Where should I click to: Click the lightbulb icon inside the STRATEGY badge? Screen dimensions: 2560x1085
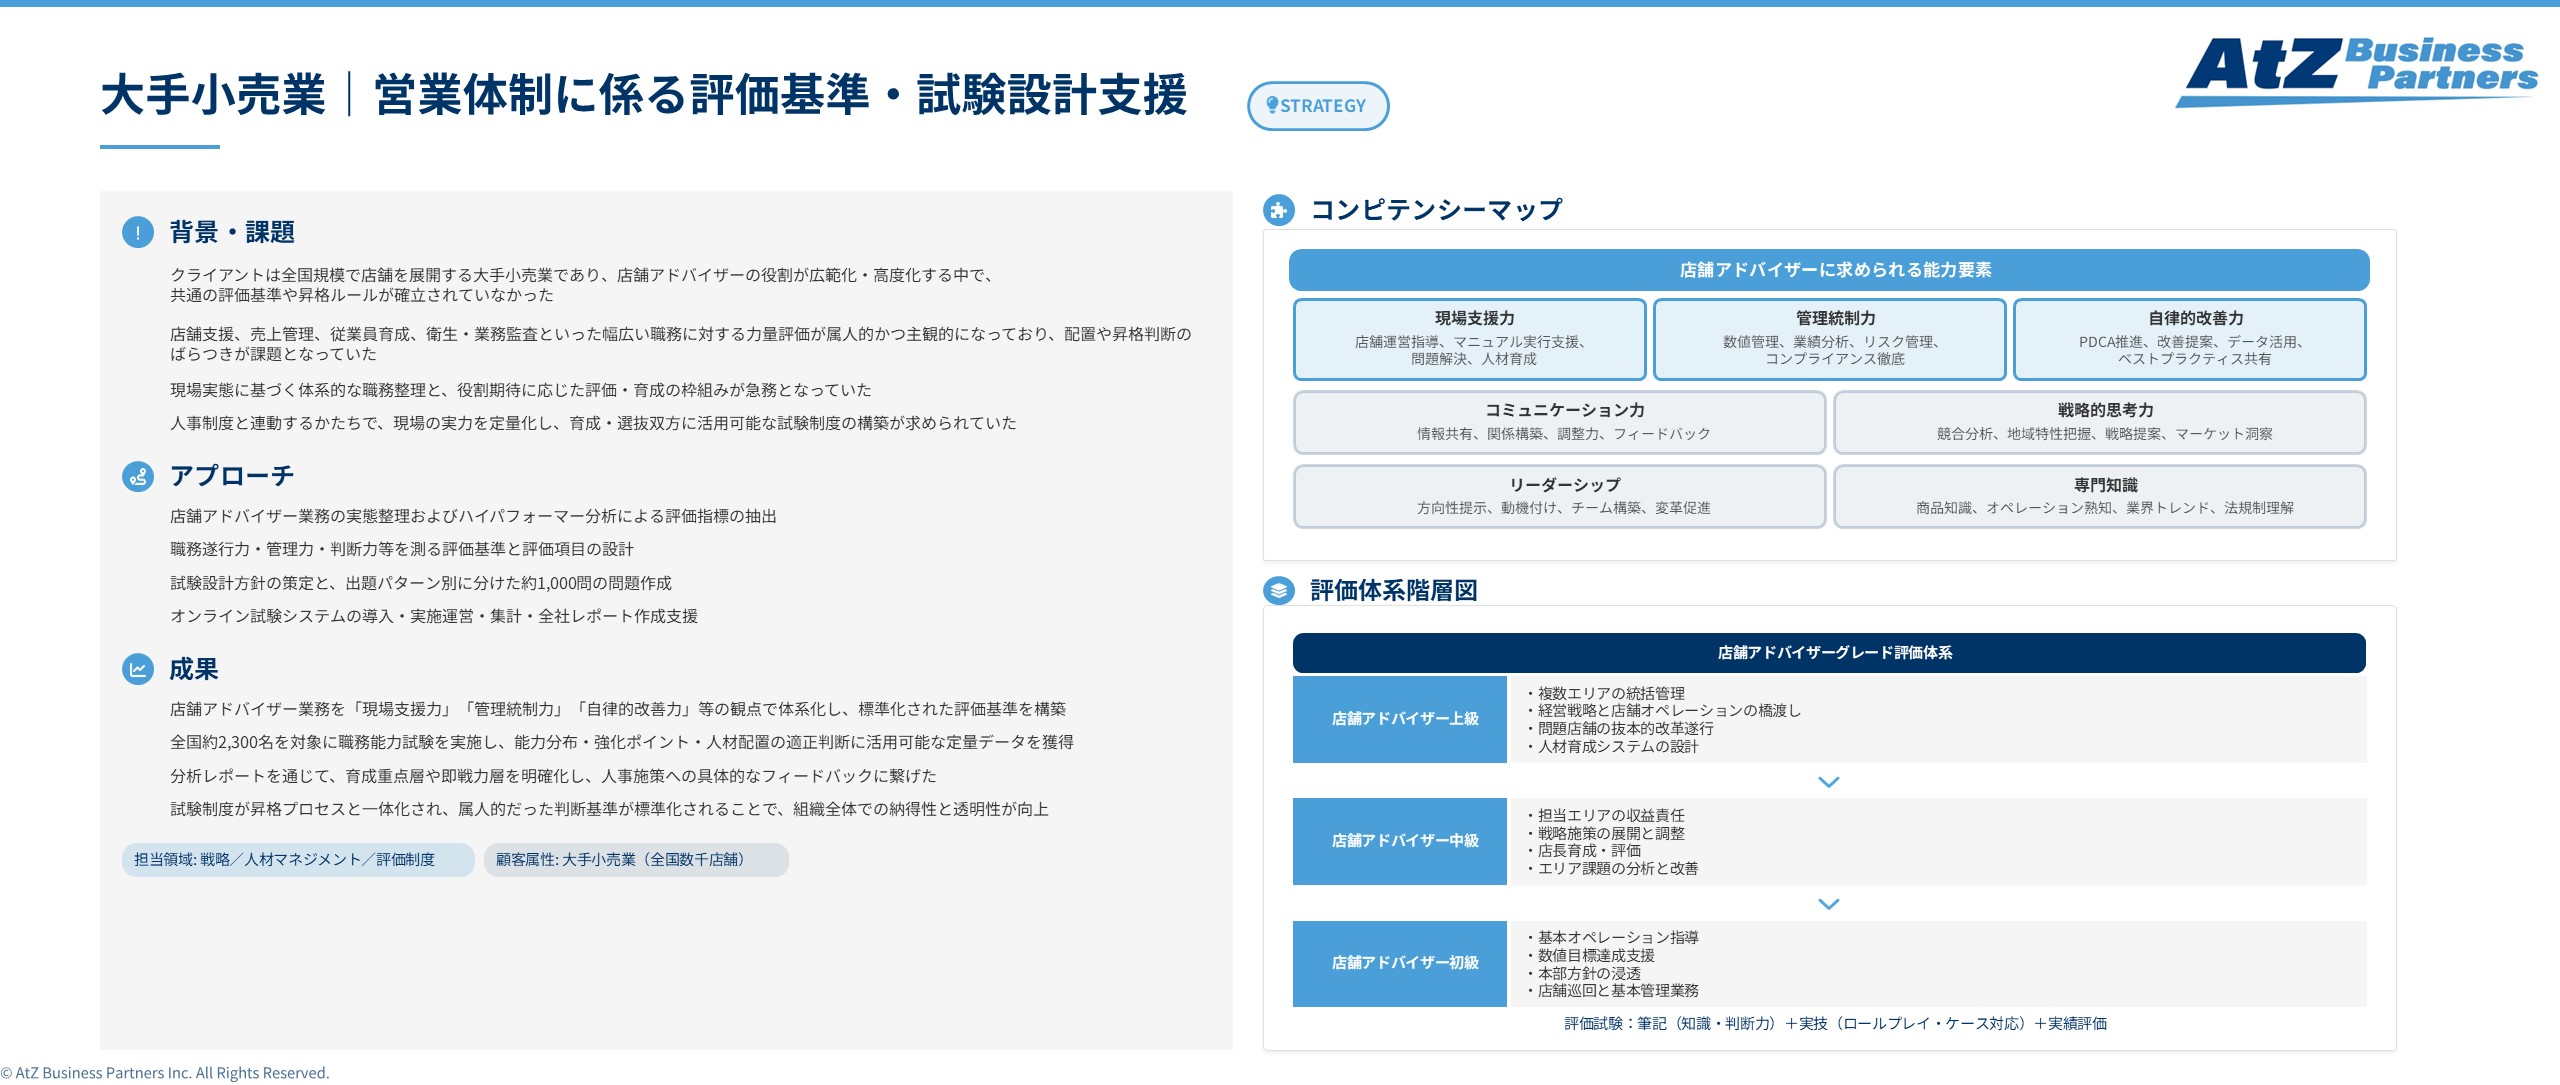(1272, 104)
